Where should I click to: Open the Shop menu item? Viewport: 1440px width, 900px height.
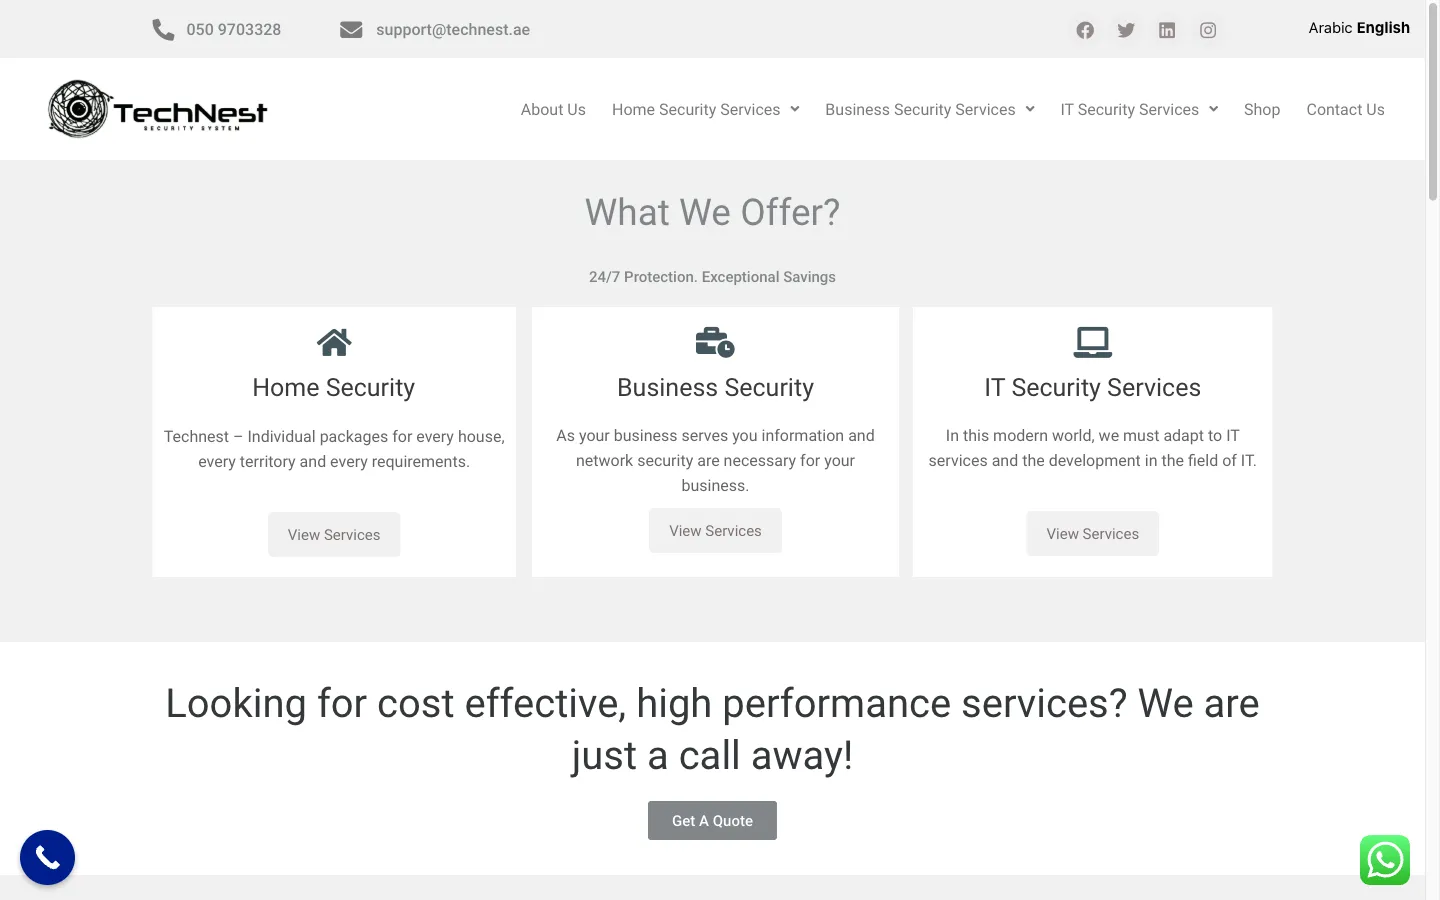tap(1262, 109)
